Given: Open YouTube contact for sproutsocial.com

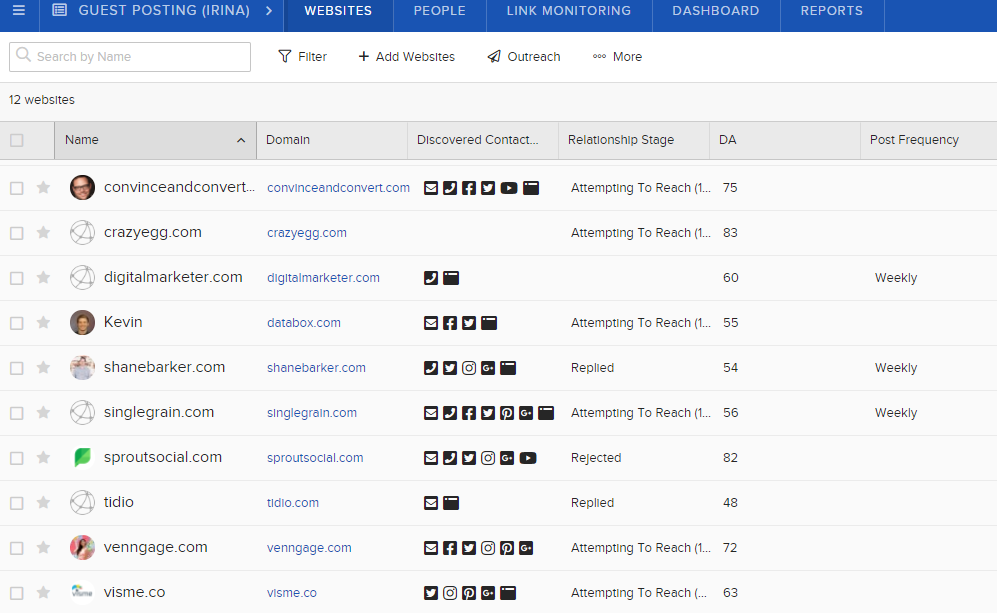Looking at the screenshot, I should [x=528, y=458].
